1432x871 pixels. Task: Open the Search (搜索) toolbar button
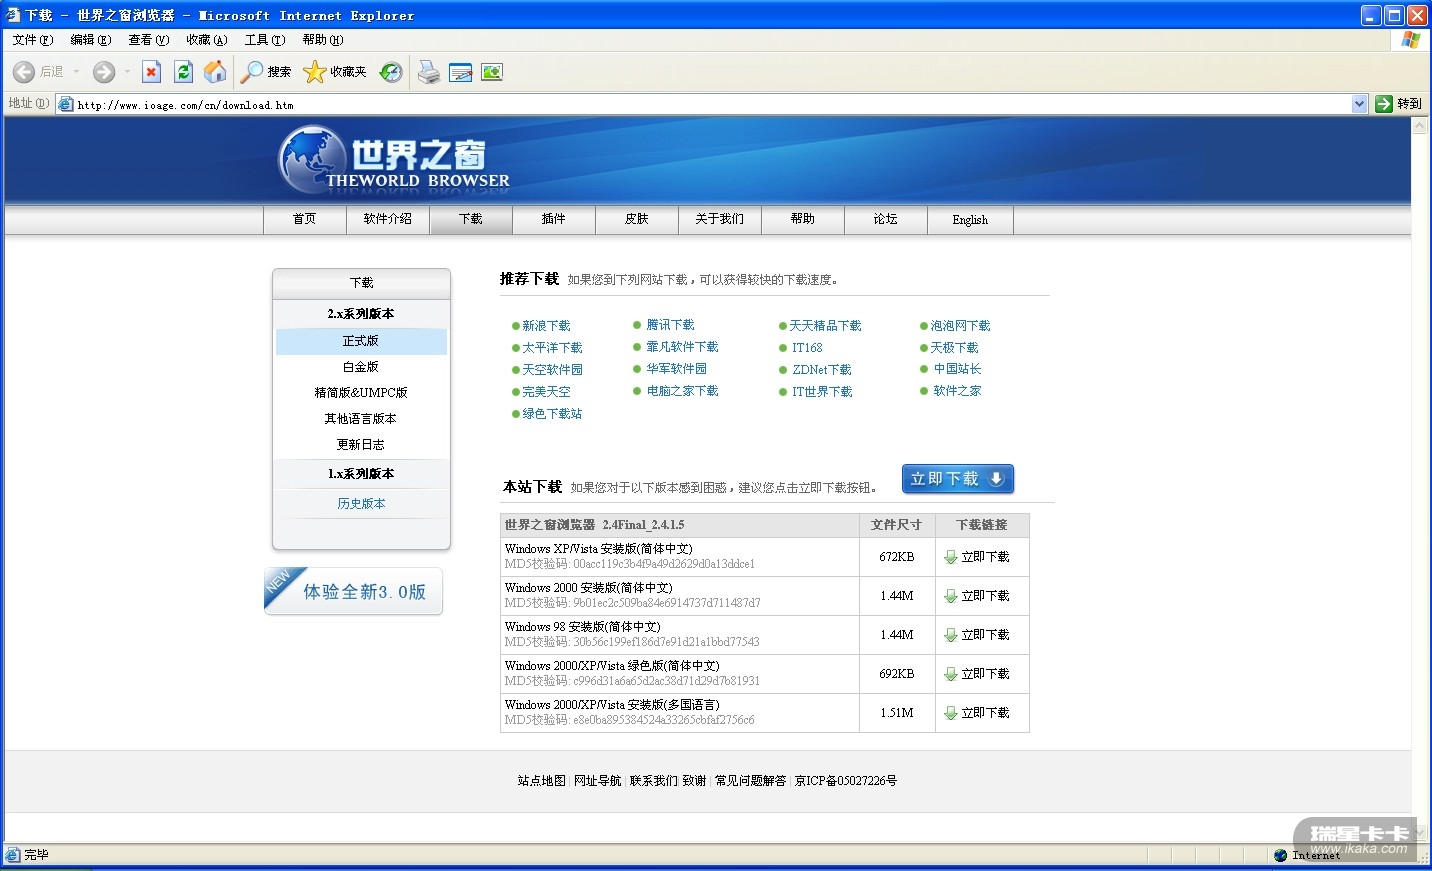tap(266, 72)
